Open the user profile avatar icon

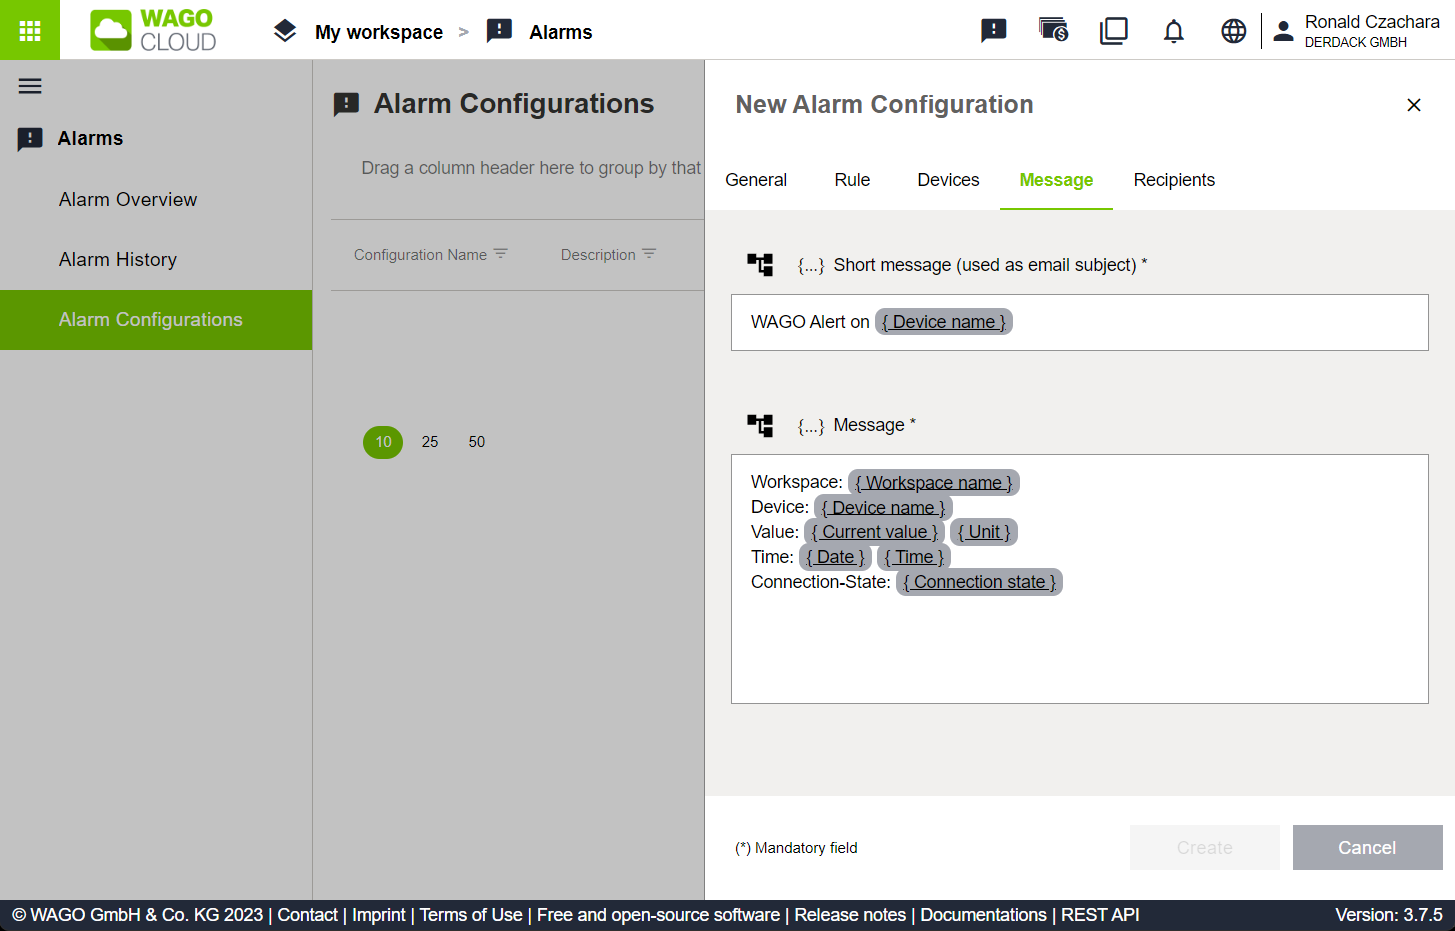(x=1283, y=31)
